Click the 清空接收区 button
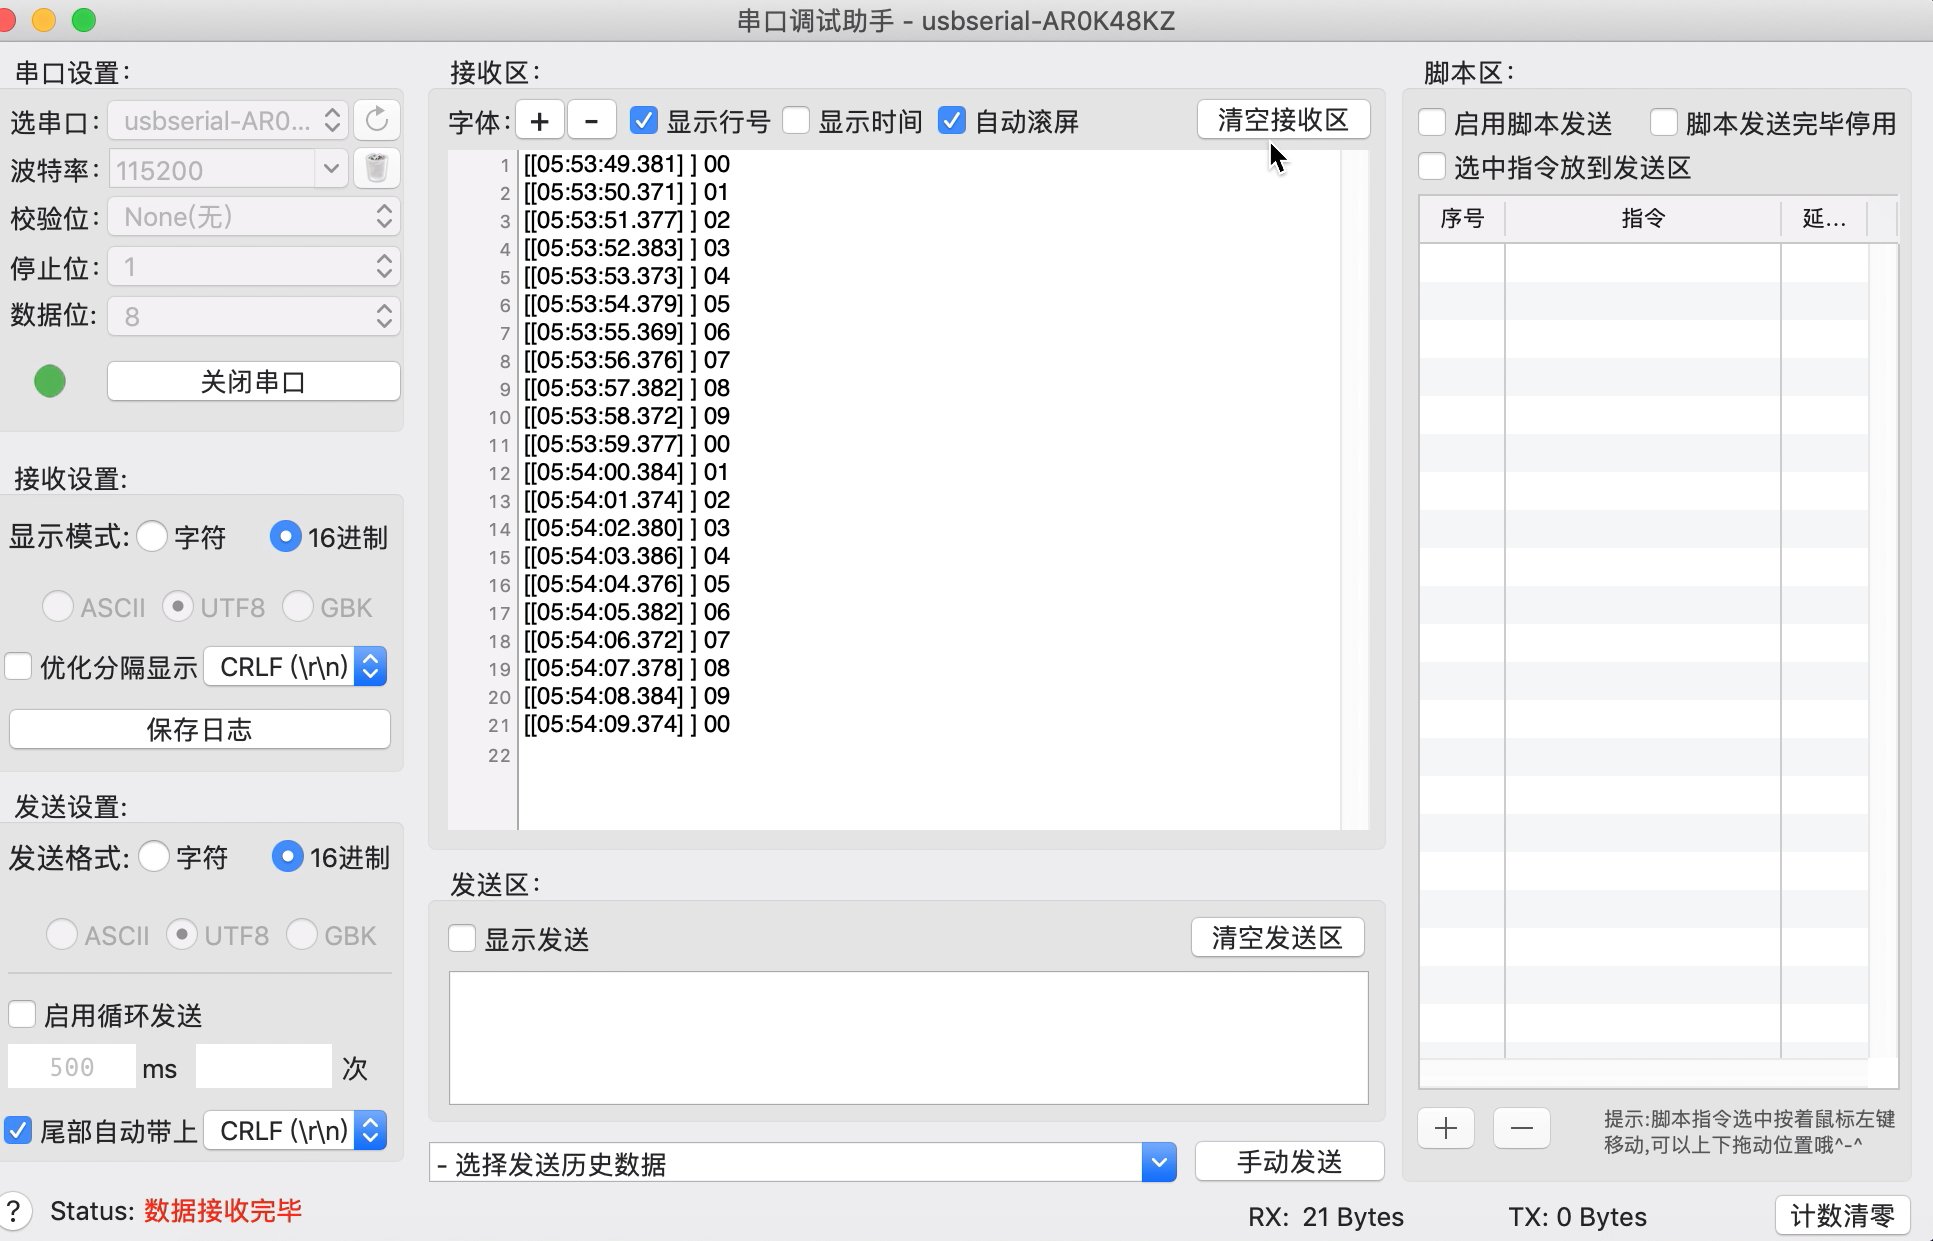The height and width of the screenshot is (1241, 1933). pyautogui.click(x=1283, y=120)
